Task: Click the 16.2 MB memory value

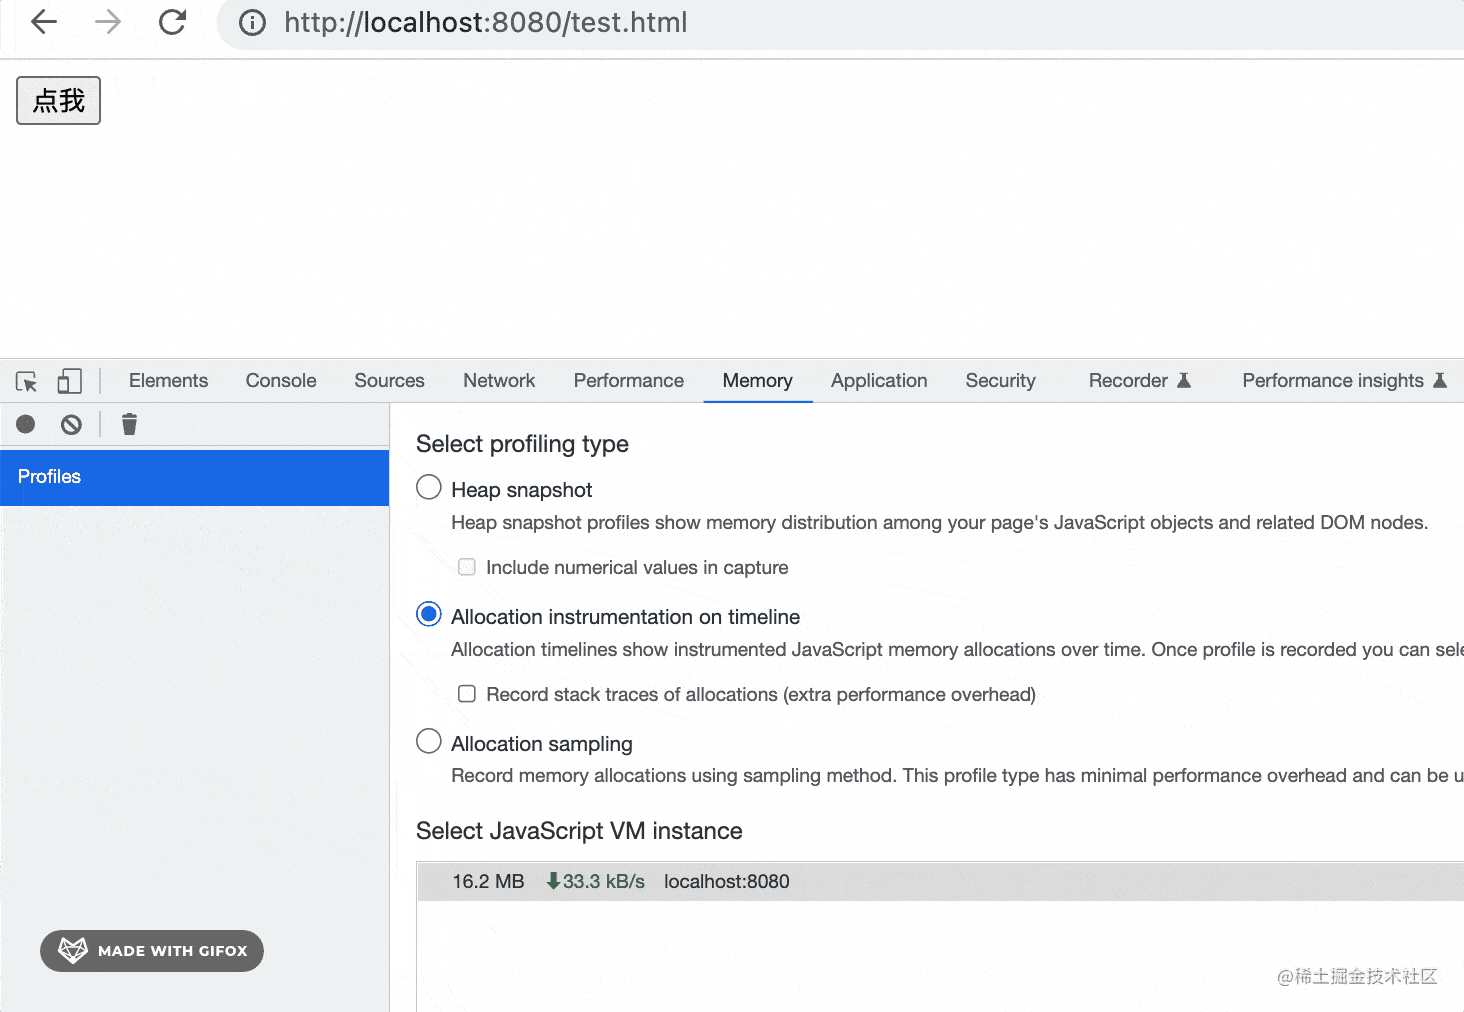Action: point(488,882)
